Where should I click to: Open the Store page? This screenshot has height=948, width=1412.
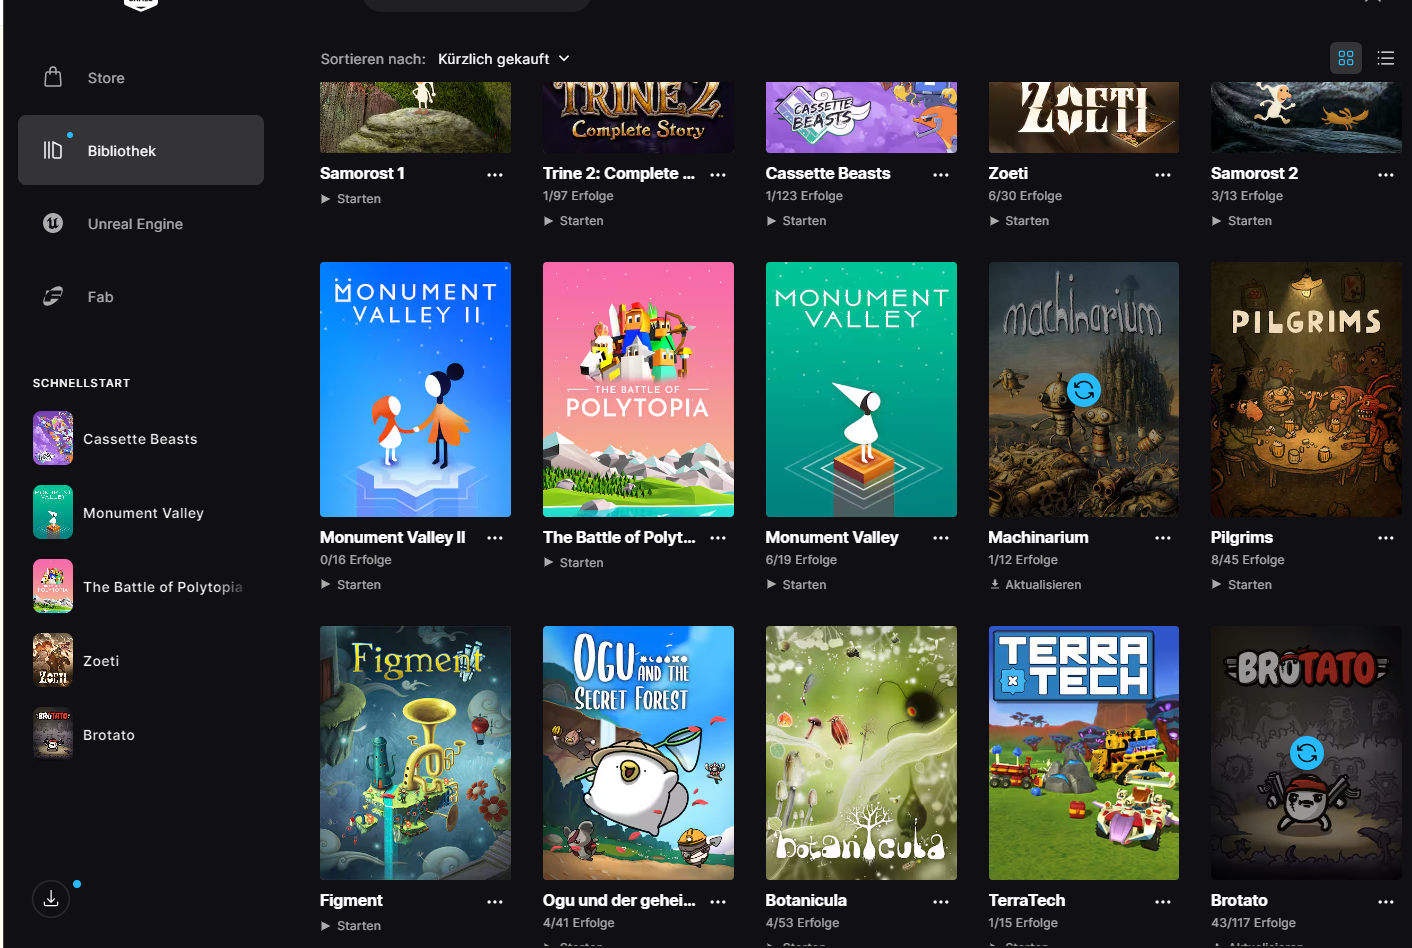click(x=141, y=78)
